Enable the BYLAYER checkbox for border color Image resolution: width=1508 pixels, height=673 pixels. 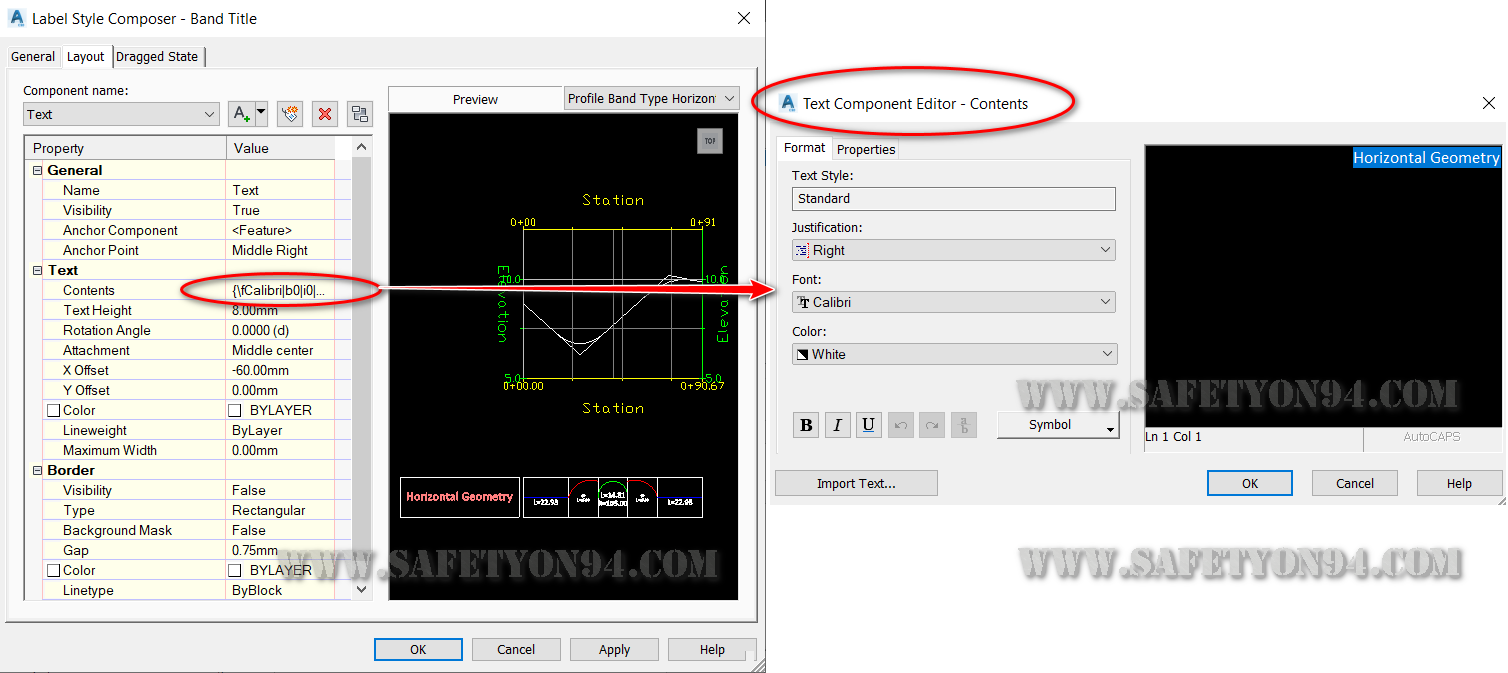pos(233,570)
